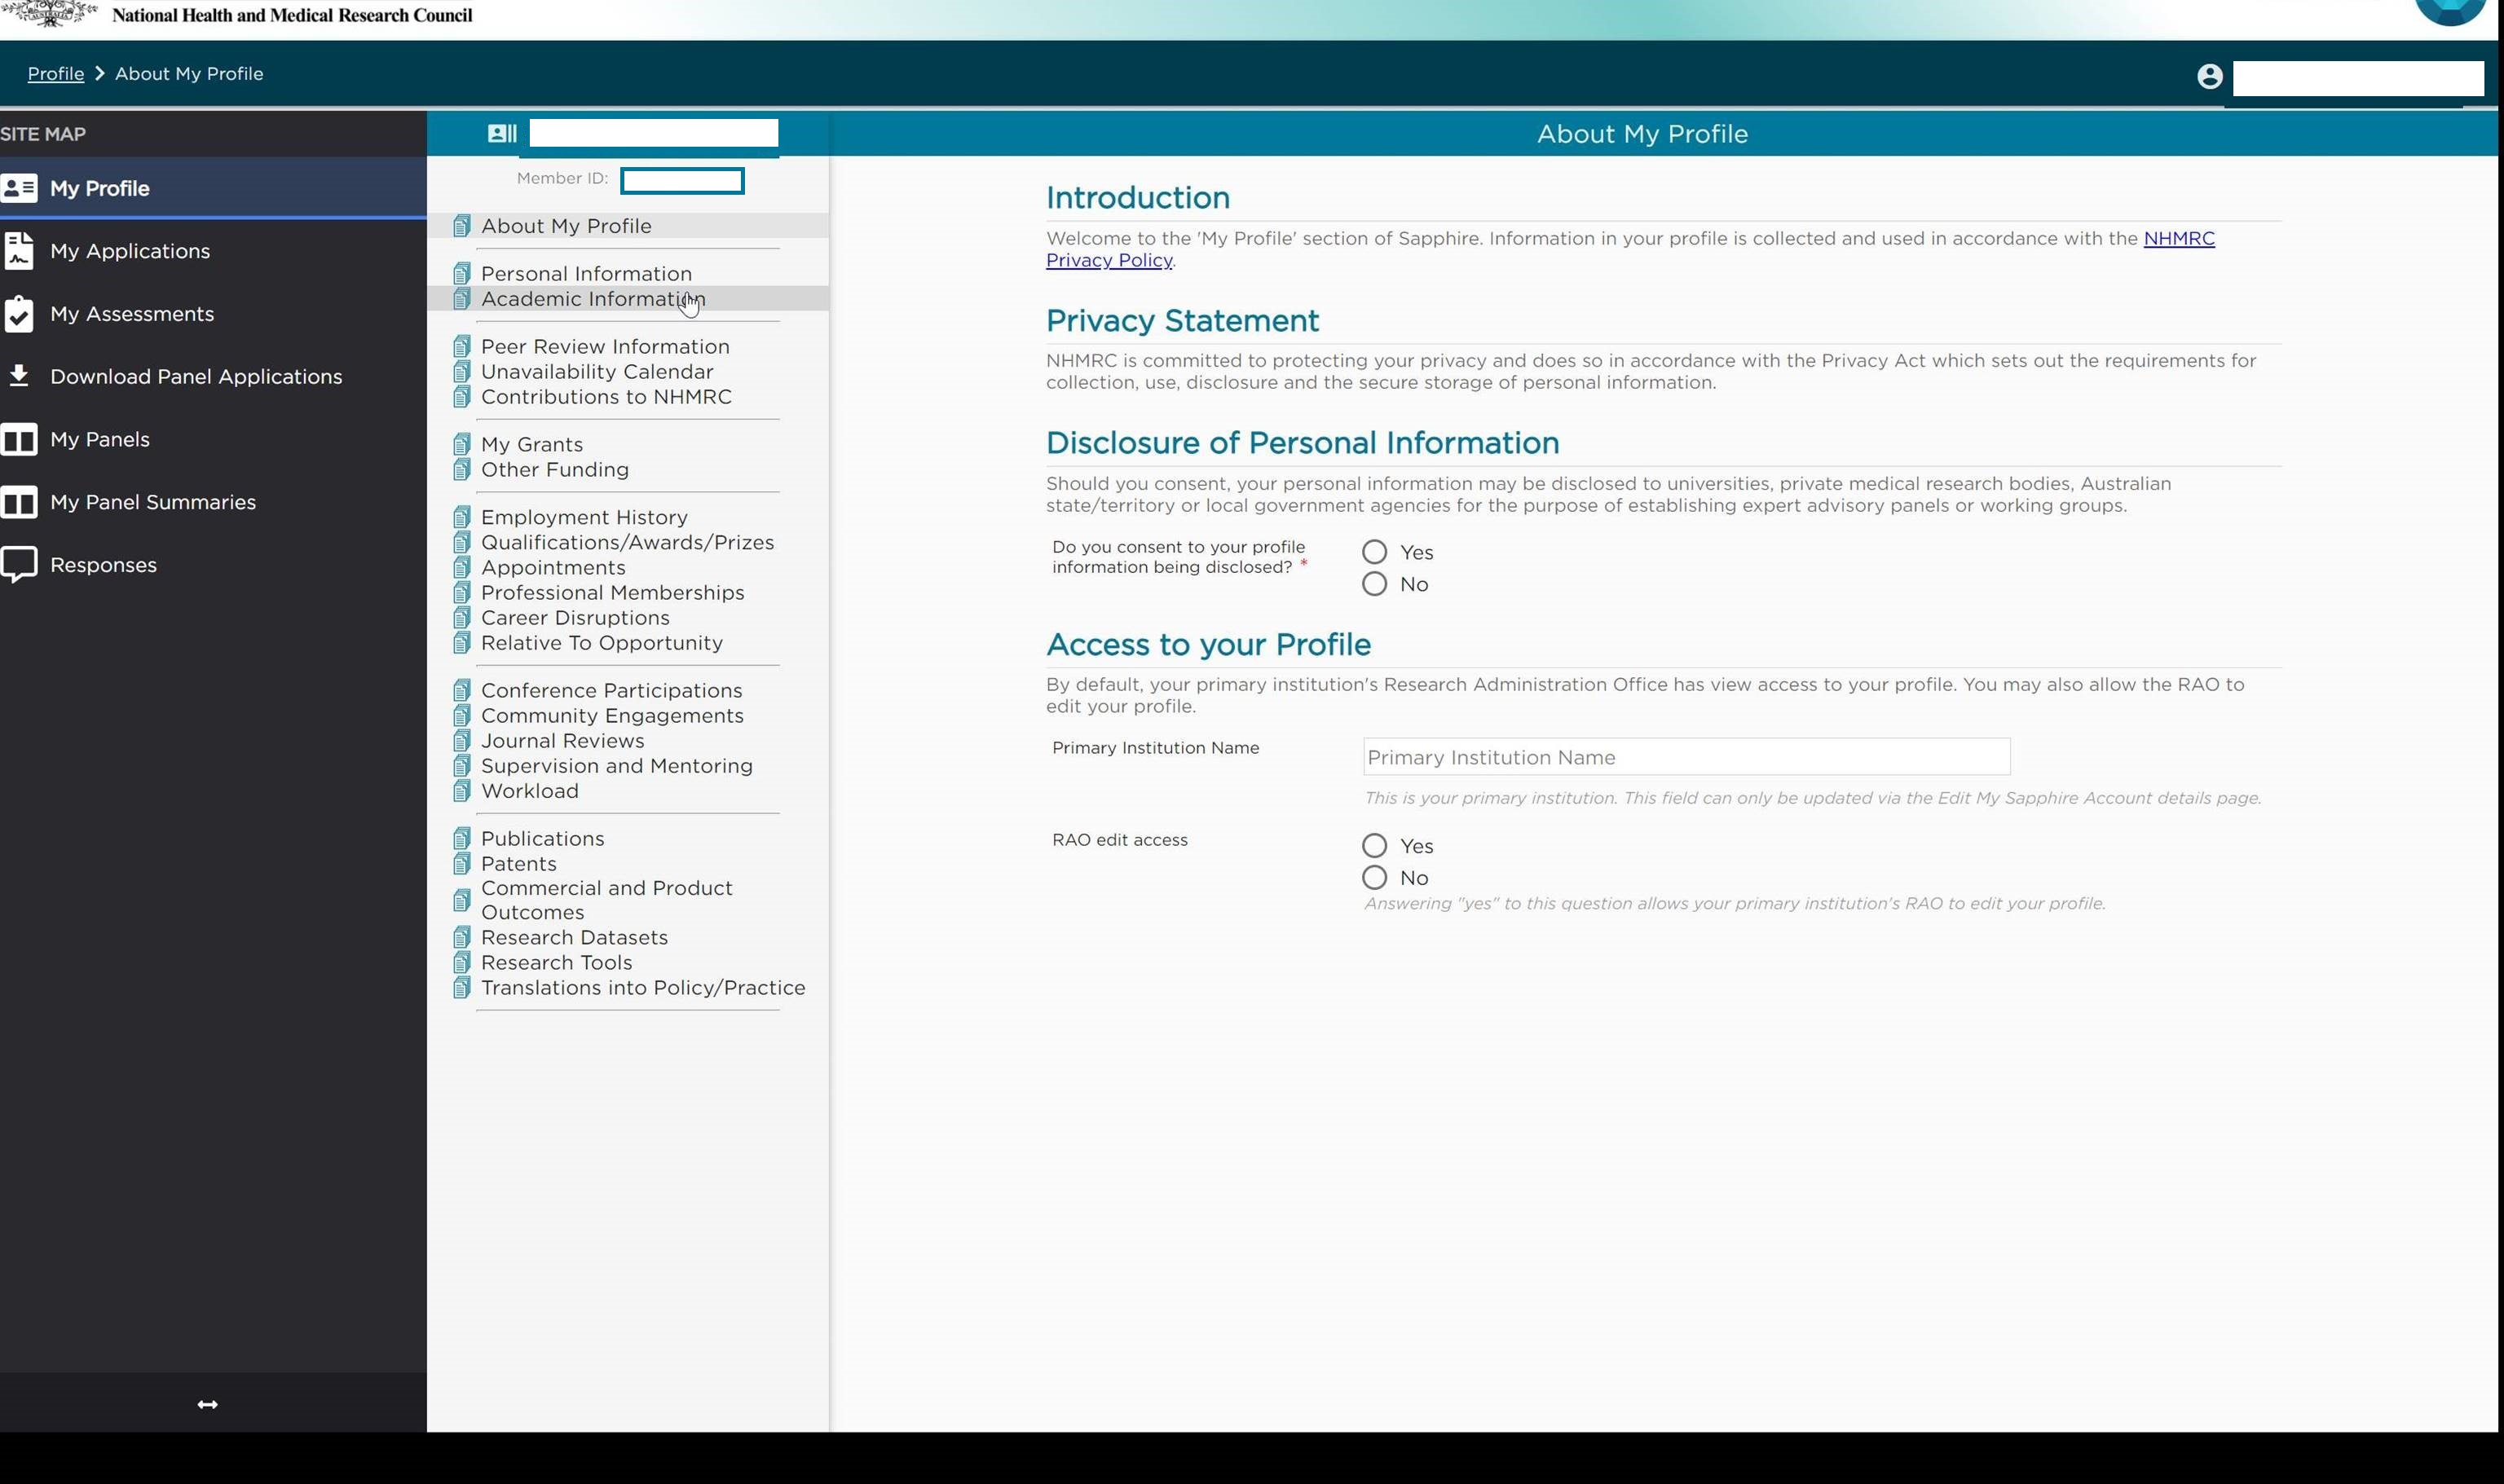
Task: Open Community Engagements section
Action: (612, 716)
